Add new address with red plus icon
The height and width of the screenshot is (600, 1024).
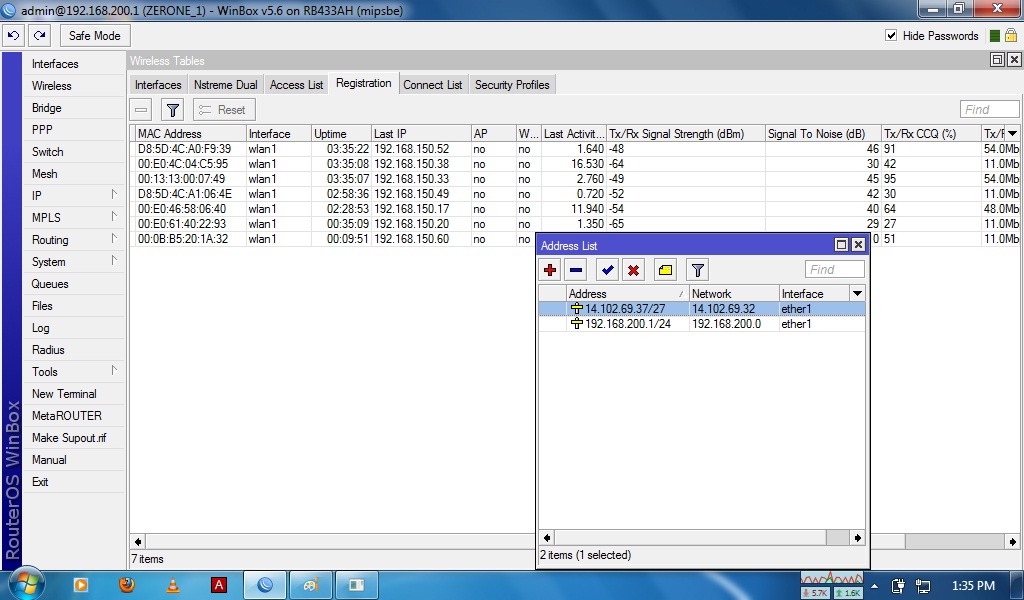click(550, 270)
